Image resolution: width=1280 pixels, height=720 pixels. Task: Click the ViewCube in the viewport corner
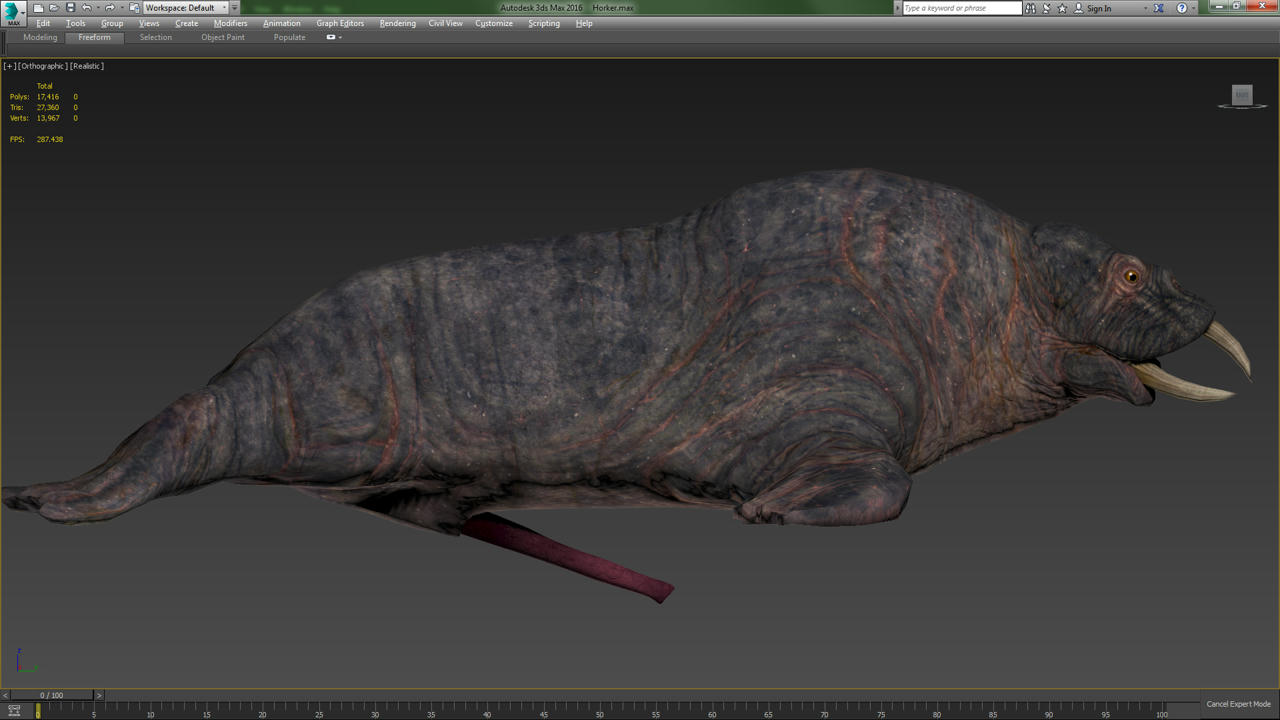pyautogui.click(x=1242, y=96)
